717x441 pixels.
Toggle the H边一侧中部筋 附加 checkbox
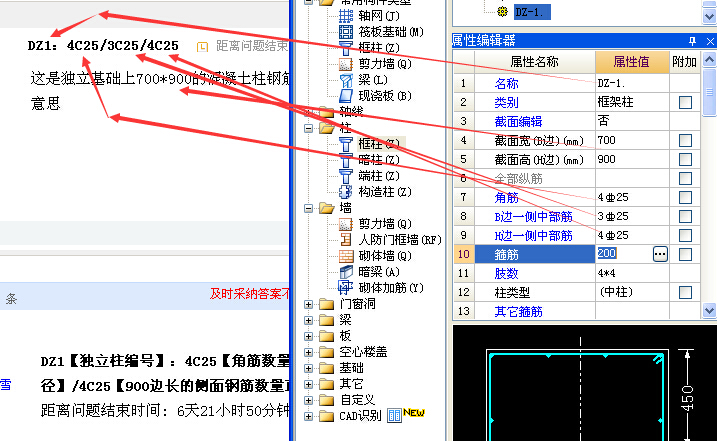point(685,236)
